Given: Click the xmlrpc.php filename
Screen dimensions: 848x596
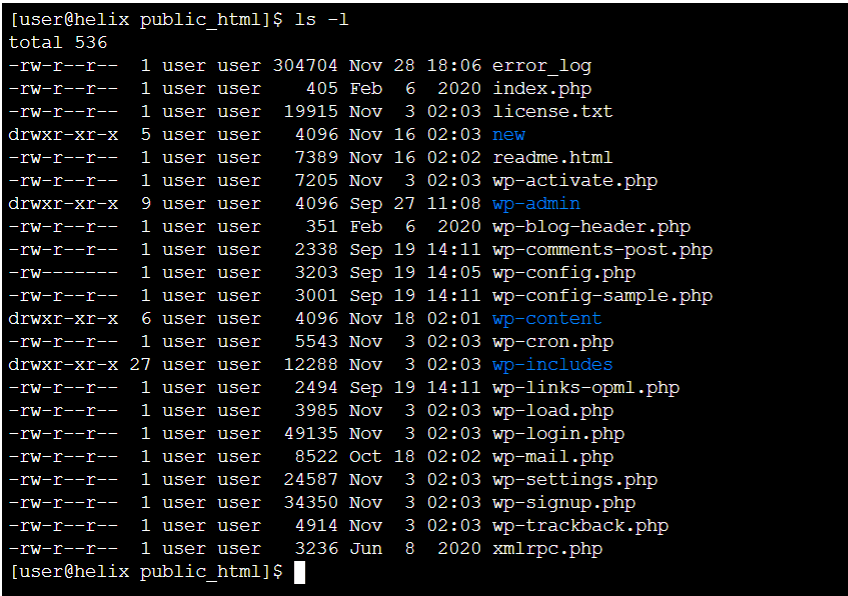Looking at the screenshot, I should click(x=547, y=549).
